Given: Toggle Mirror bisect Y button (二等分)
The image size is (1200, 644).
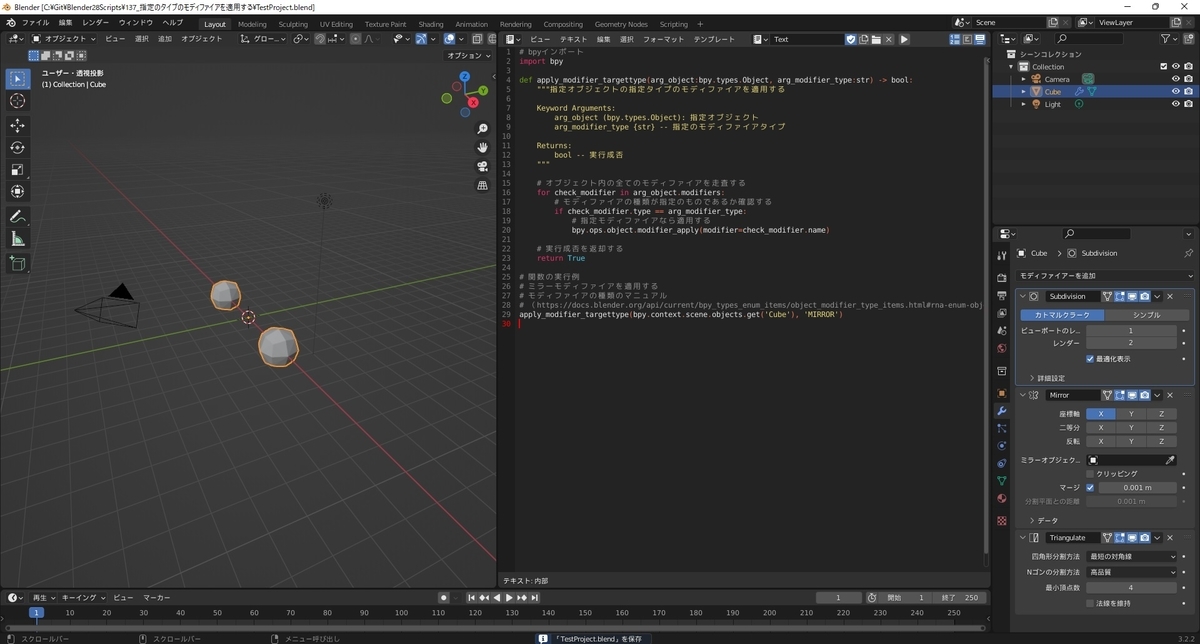Looking at the screenshot, I should tap(1131, 427).
